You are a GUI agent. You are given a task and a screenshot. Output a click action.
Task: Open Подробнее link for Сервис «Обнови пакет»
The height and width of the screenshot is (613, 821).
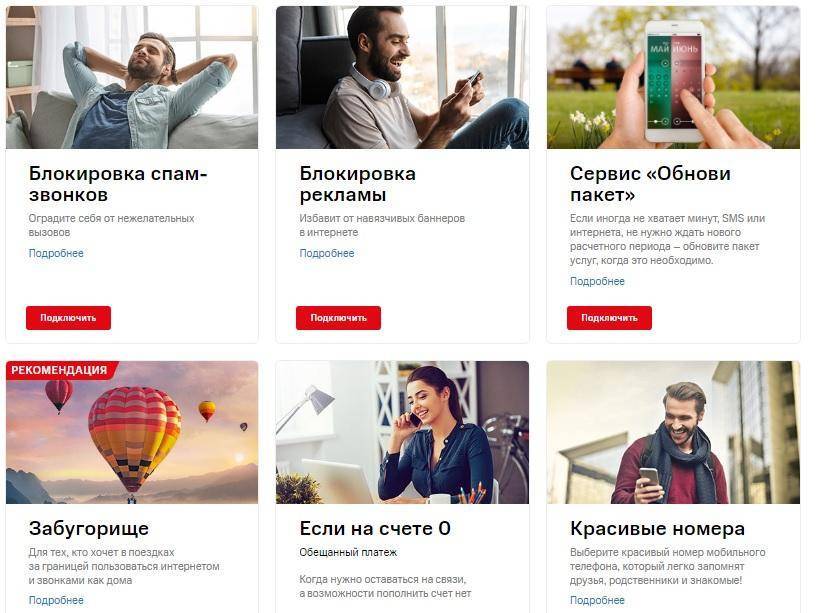(597, 281)
